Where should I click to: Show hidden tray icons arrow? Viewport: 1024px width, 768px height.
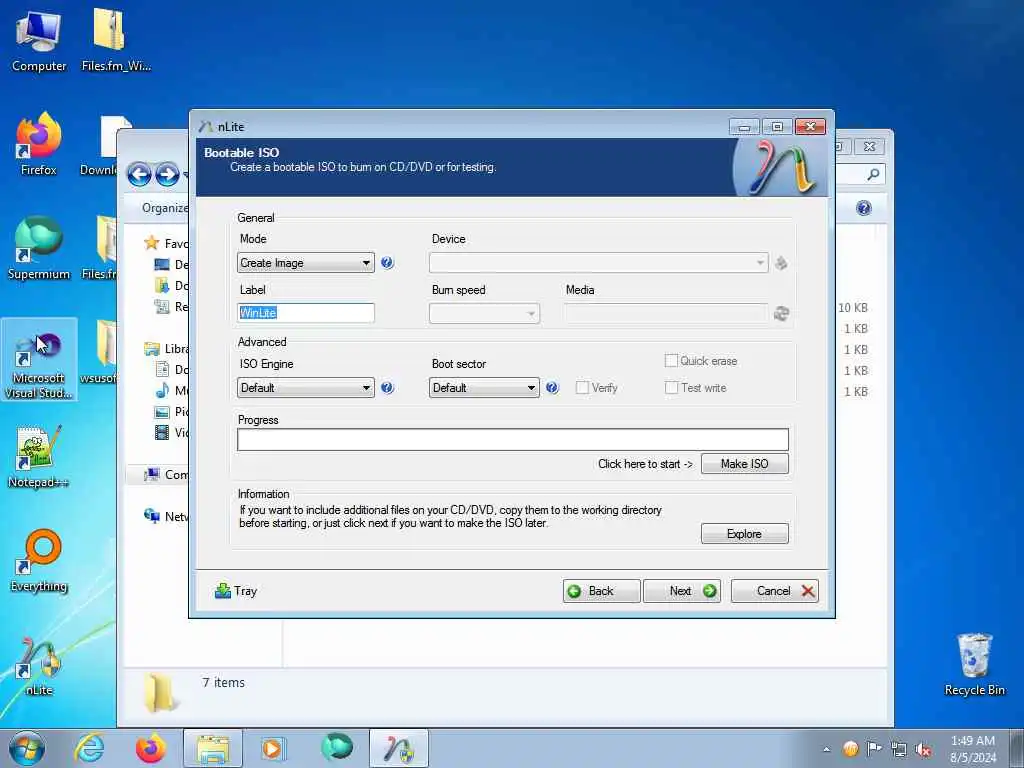(x=827, y=749)
